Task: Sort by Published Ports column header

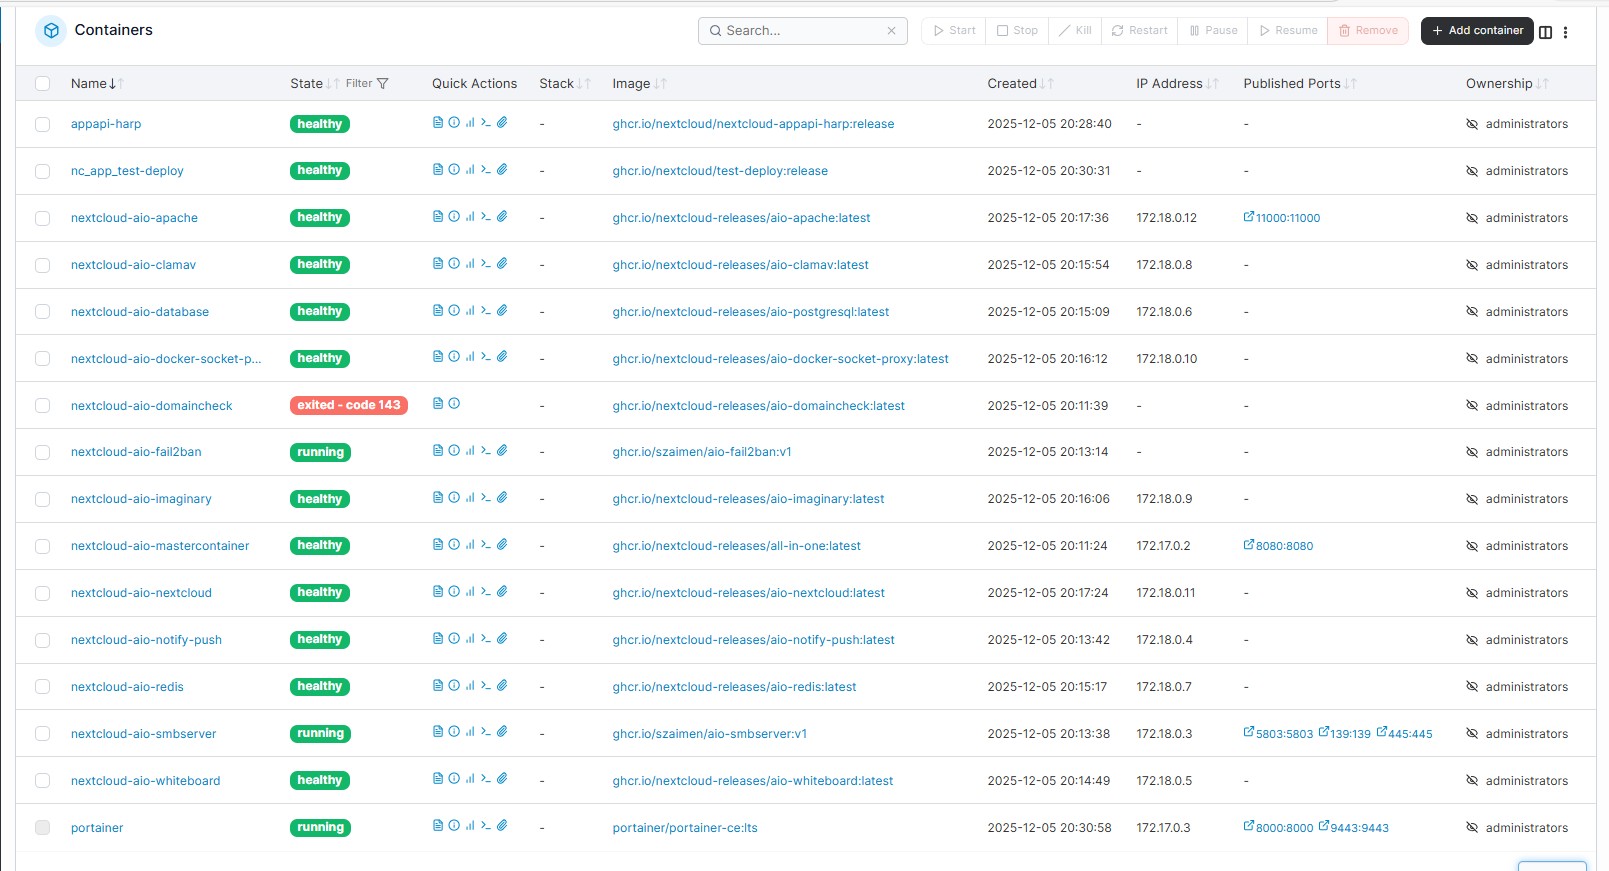Action: [x=1291, y=84]
